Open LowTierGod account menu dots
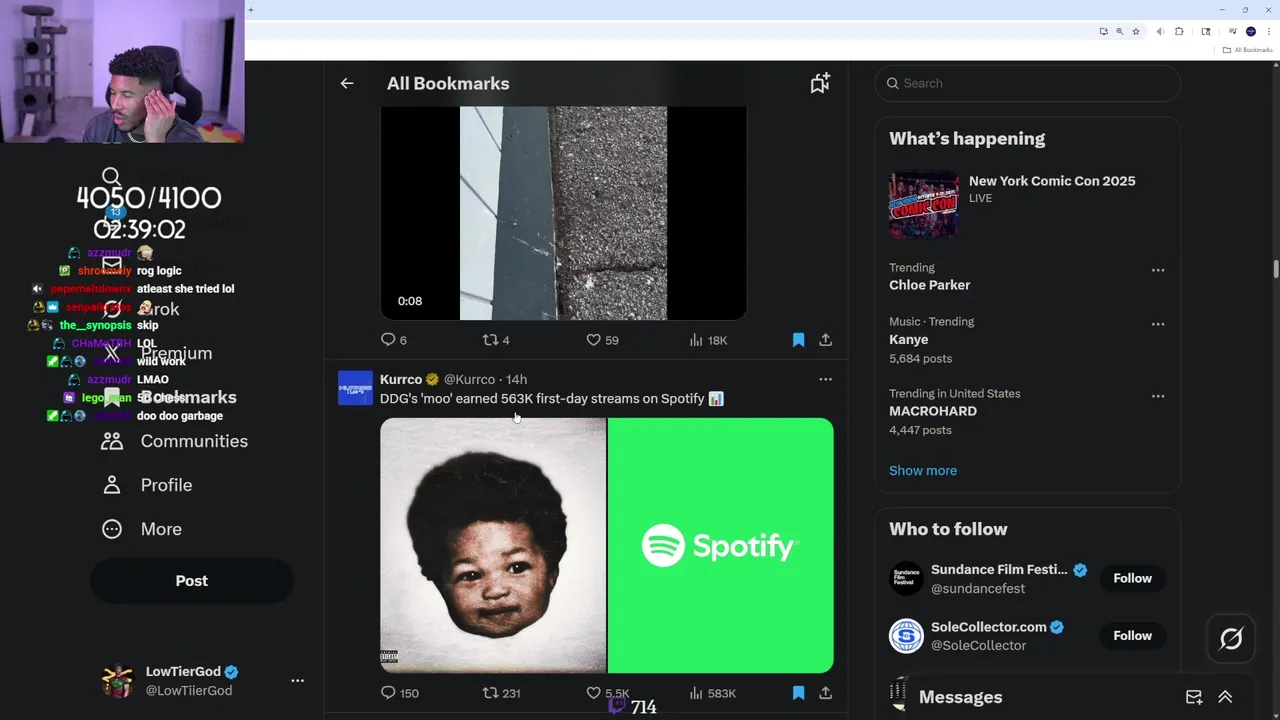 point(297,680)
